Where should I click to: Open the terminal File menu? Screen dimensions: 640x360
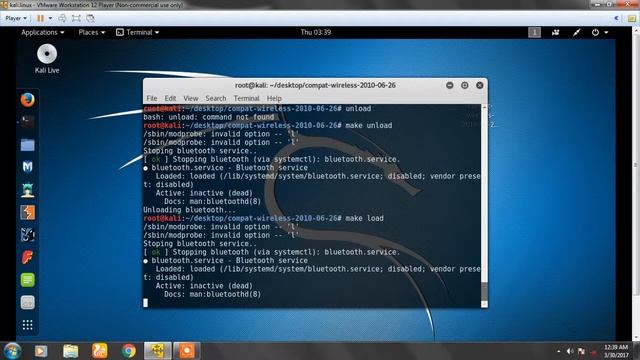(x=151, y=98)
